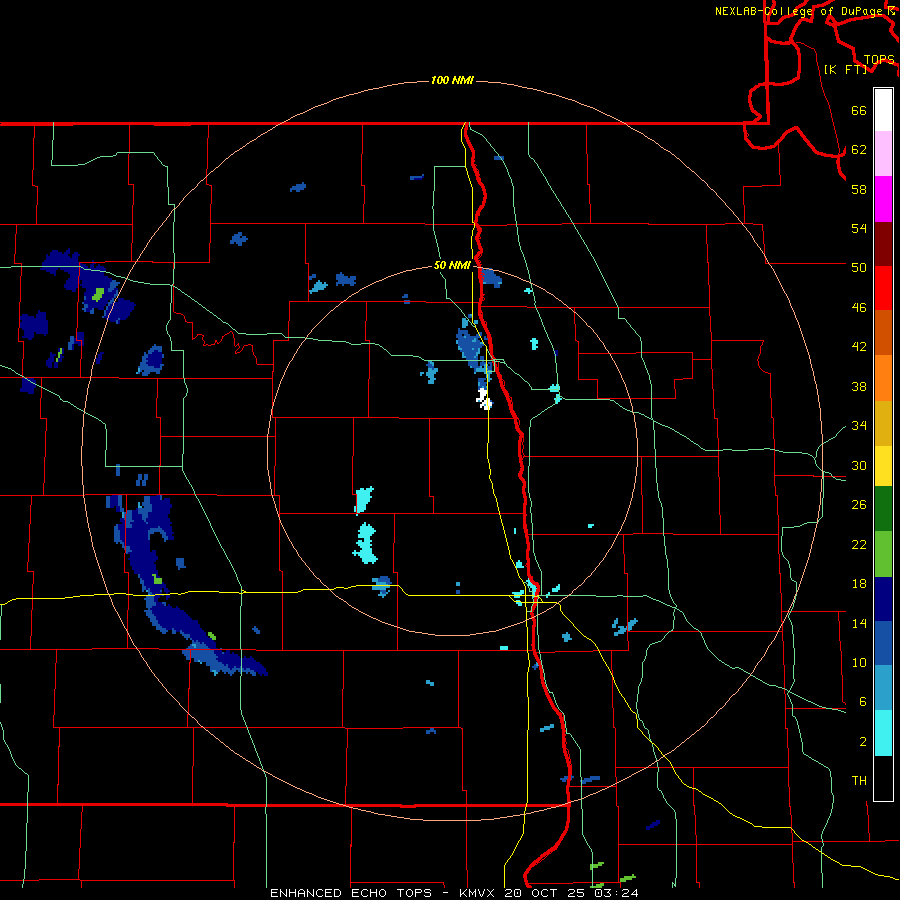Click the "TH" threshold legend label
This screenshot has width=900, height=900.
[x=859, y=781]
